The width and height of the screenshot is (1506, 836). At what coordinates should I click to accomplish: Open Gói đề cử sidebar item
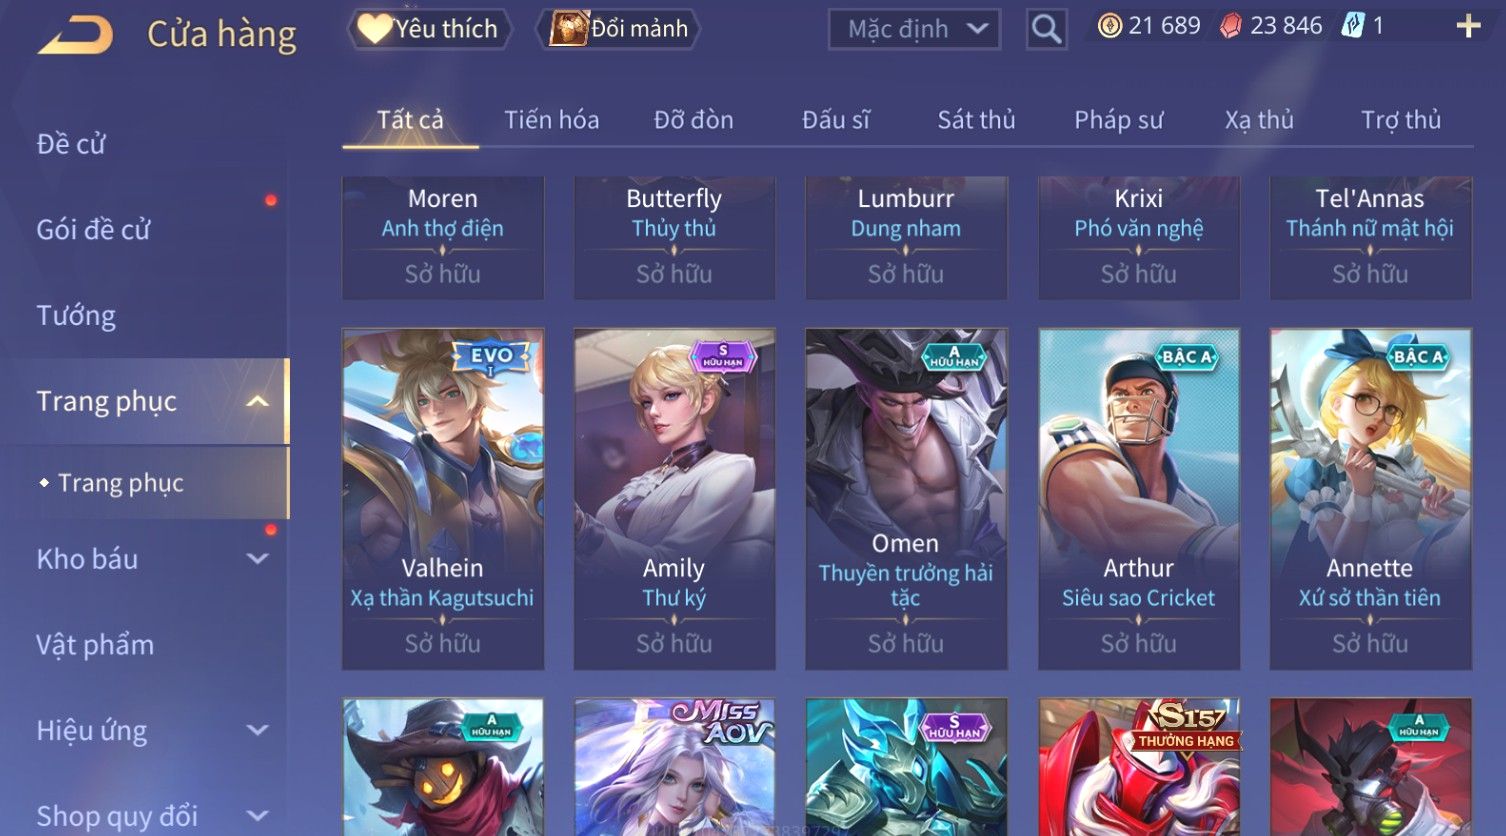pyautogui.click(x=93, y=230)
